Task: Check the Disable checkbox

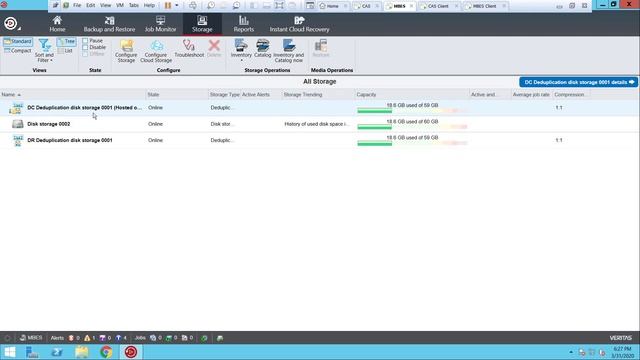Action: point(85,47)
